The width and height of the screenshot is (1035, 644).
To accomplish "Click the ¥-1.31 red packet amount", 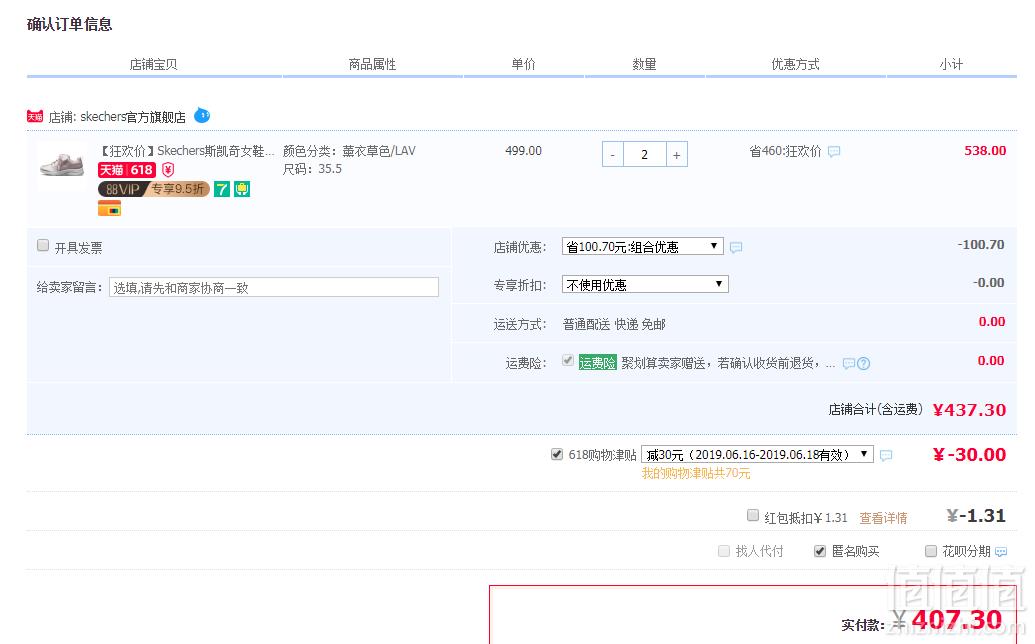I will pyautogui.click(x=976, y=515).
